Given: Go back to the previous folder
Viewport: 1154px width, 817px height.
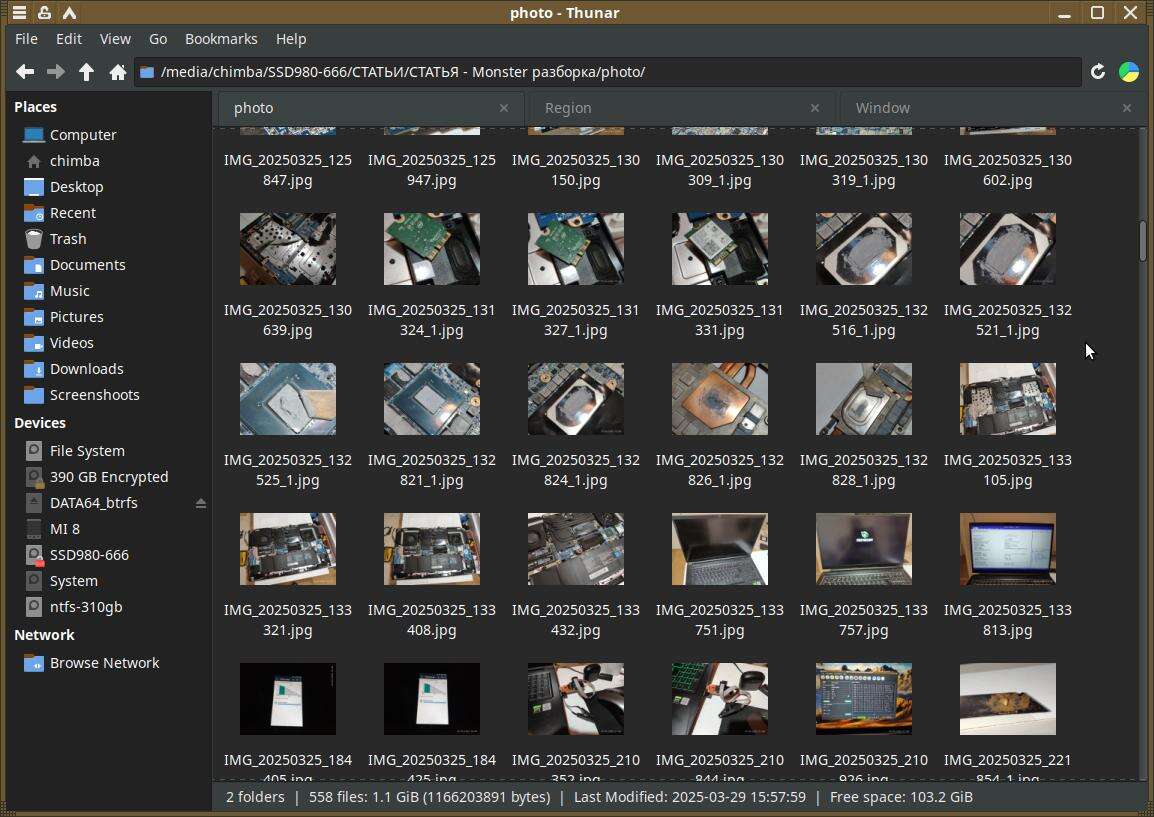Looking at the screenshot, I should [x=25, y=72].
